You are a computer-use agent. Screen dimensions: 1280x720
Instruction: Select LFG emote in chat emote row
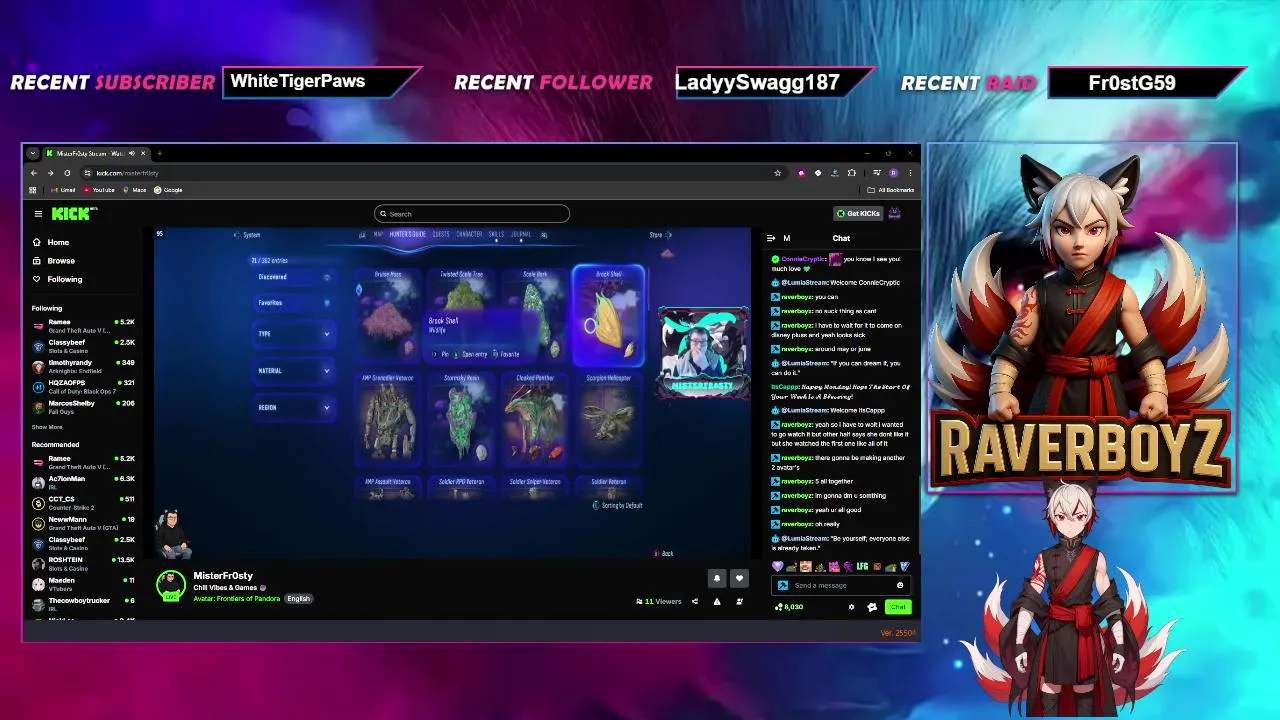(x=862, y=566)
